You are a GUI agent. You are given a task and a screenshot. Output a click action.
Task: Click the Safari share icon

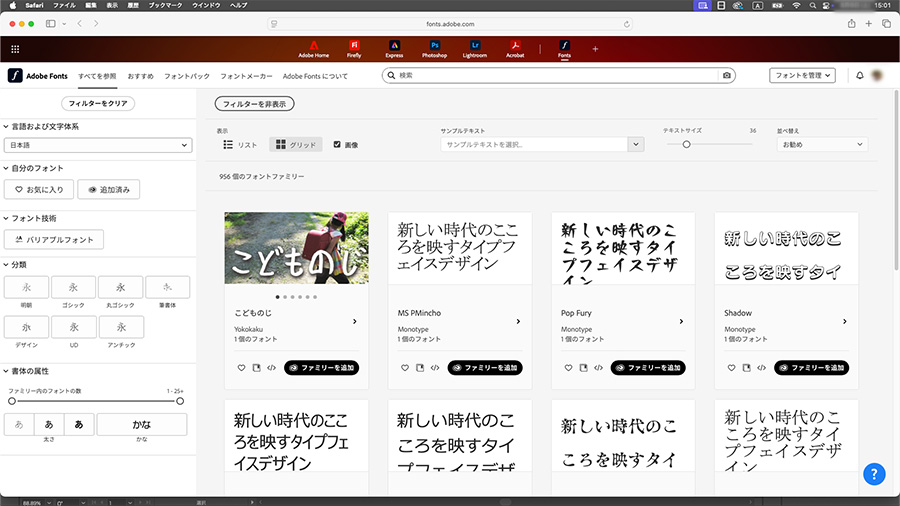coord(852,24)
